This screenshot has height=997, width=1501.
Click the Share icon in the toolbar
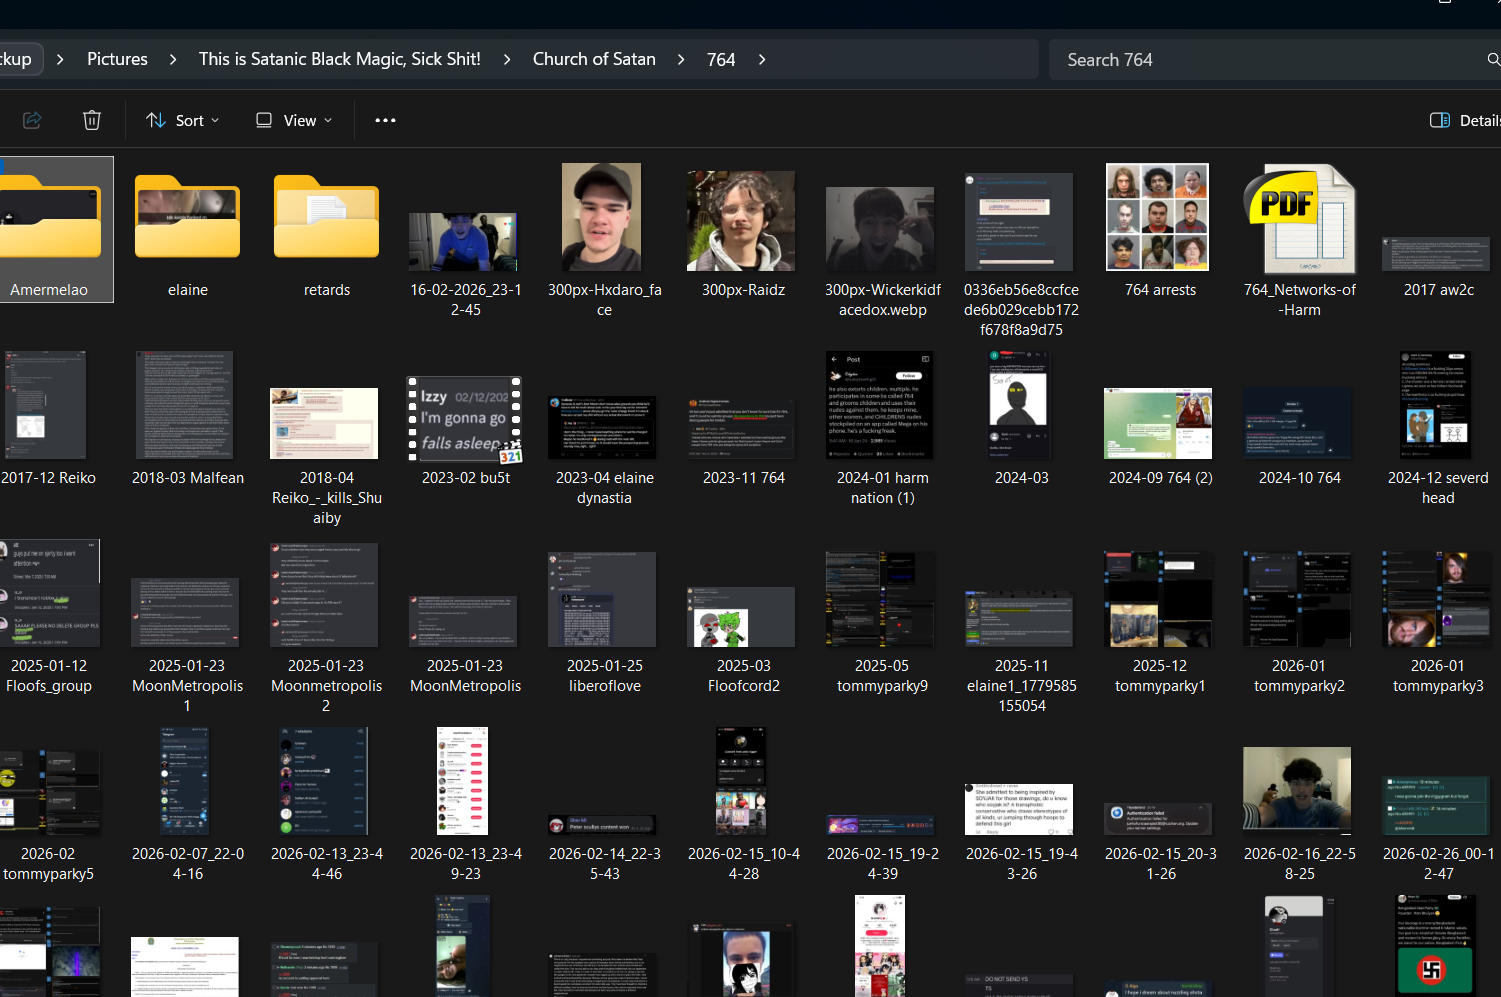click(32, 120)
